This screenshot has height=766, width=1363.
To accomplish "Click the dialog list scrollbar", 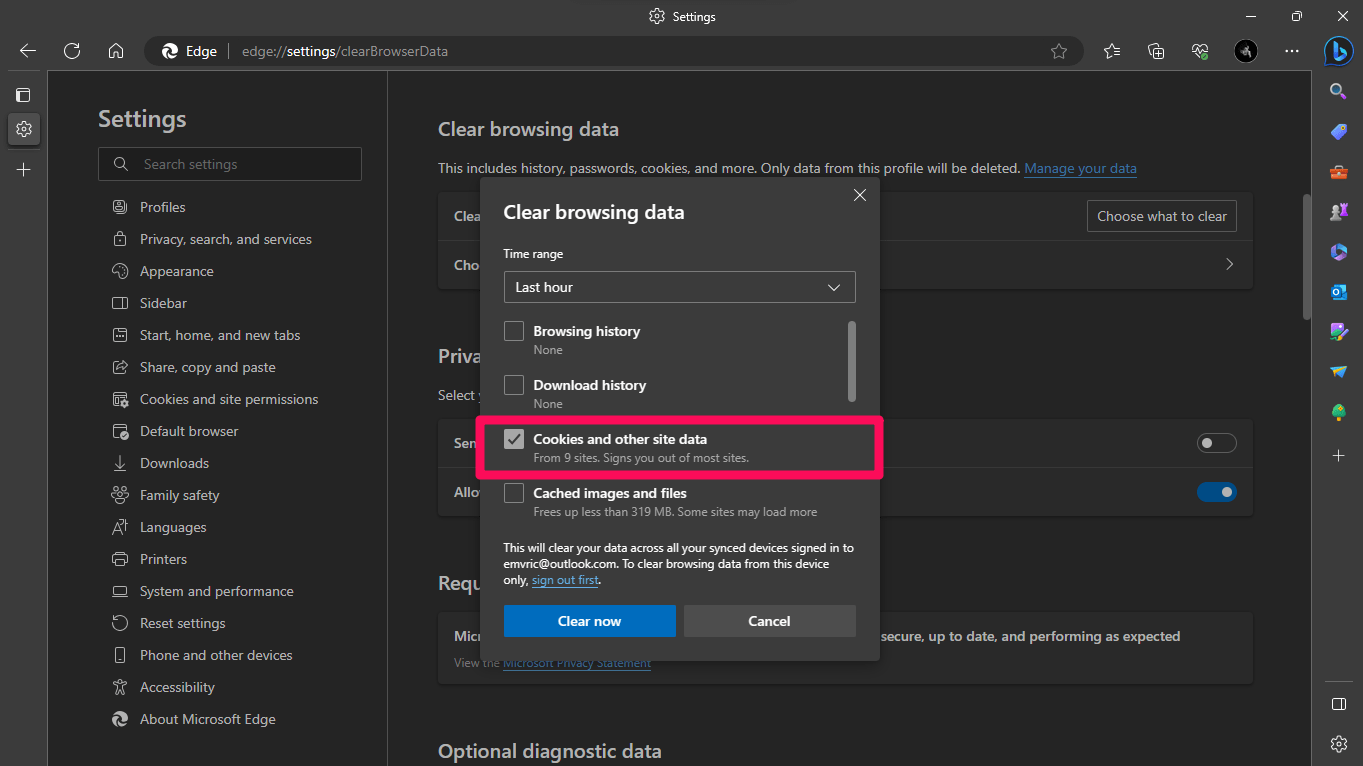I will tap(852, 360).
